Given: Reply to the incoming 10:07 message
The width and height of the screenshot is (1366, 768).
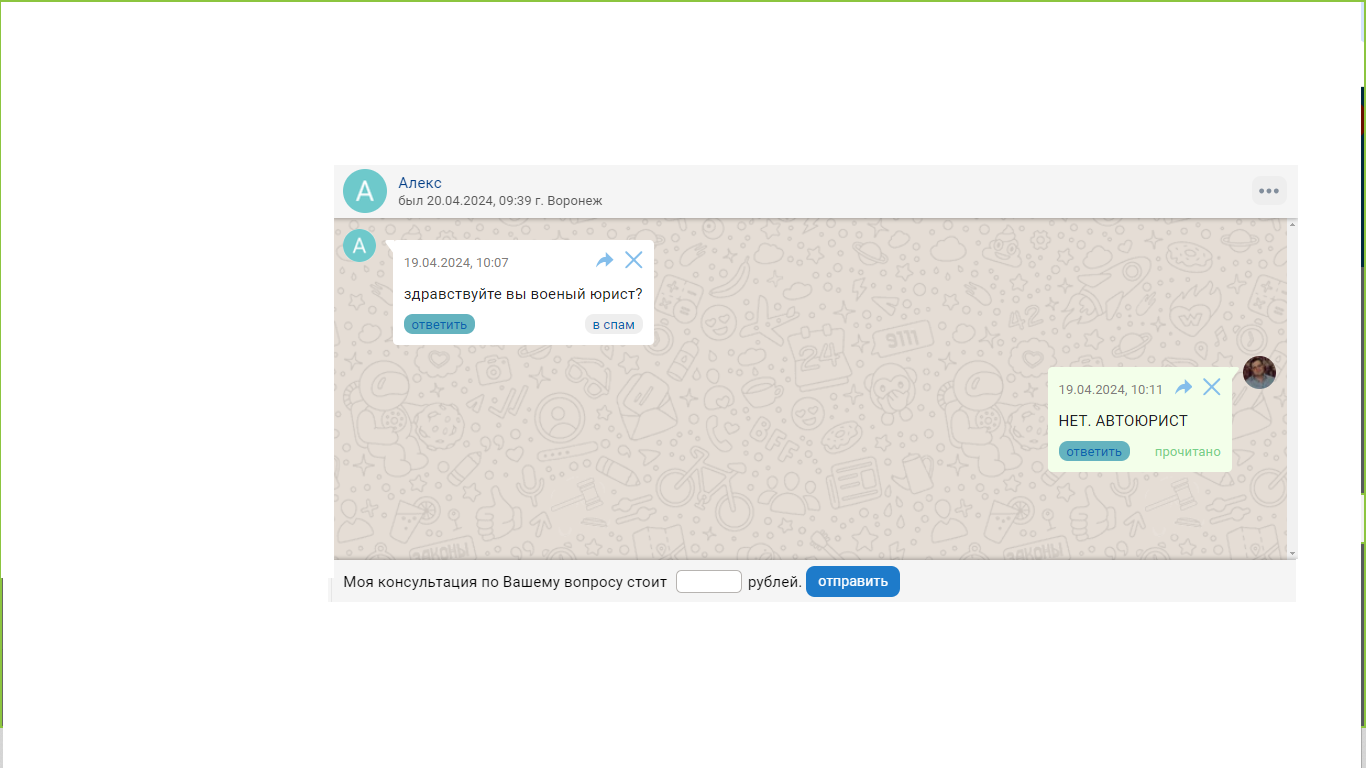Looking at the screenshot, I should point(439,324).
